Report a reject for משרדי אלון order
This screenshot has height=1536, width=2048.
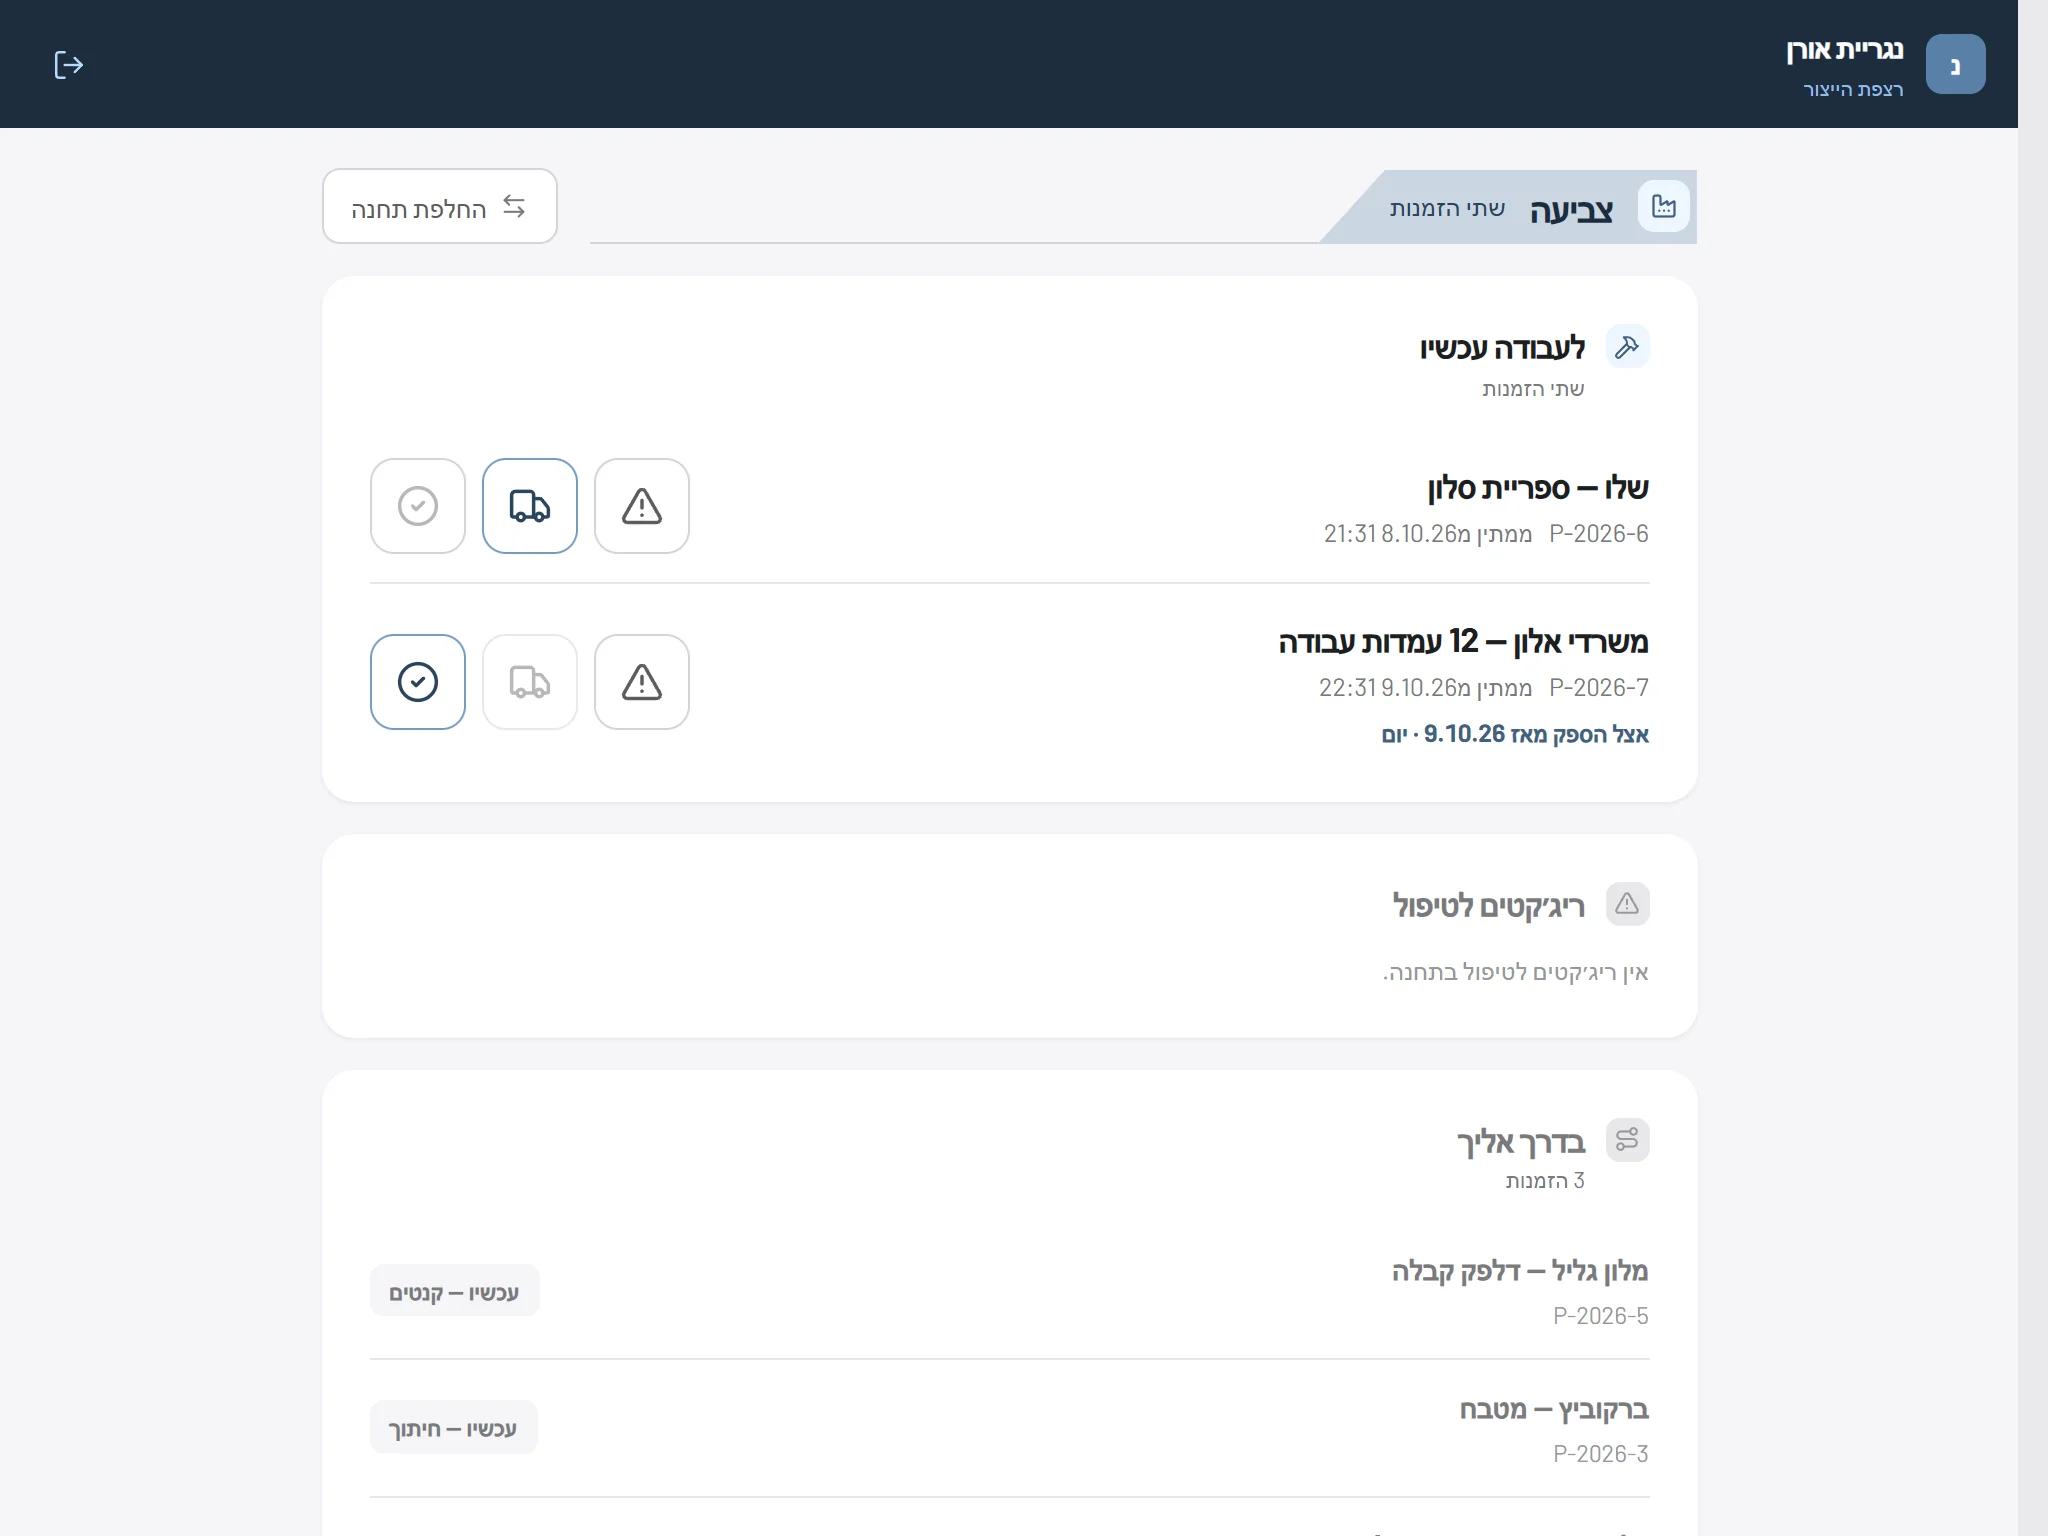tap(642, 682)
